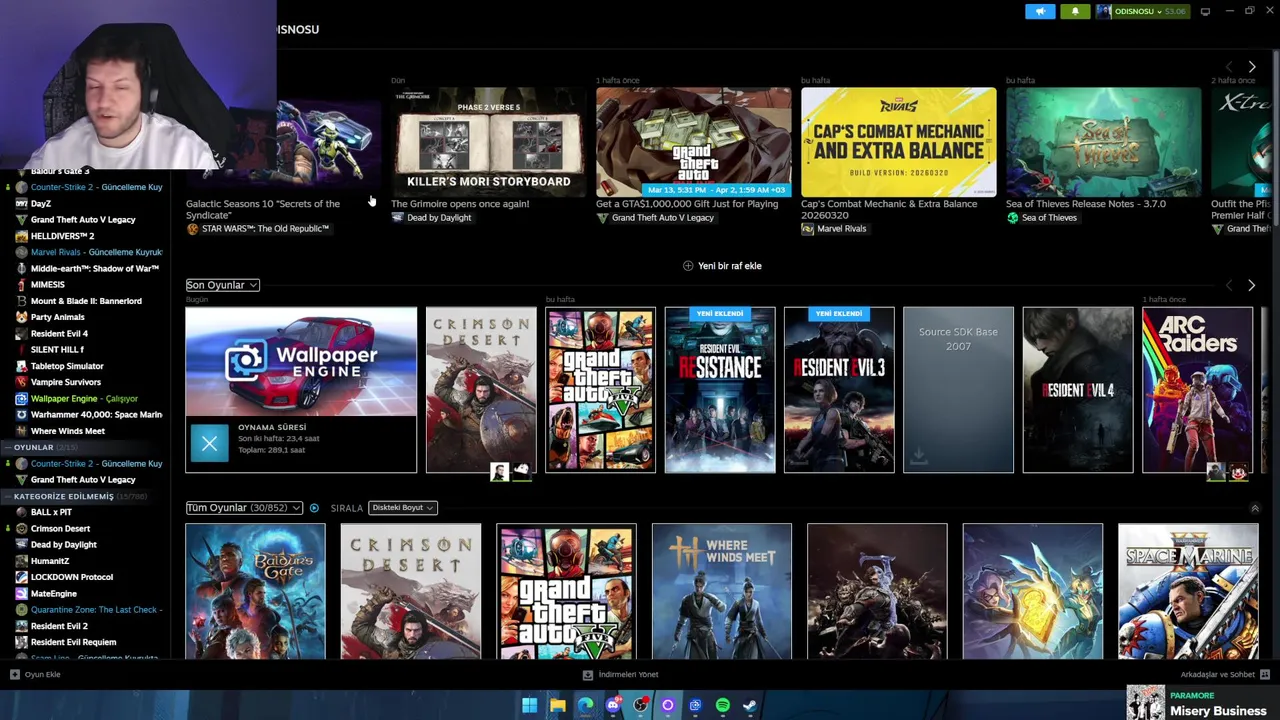This screenshot has width=1280, height=720.
Task: Click the Vampire Survivors icon in sidebar
Action: click(x=22, y=382)
